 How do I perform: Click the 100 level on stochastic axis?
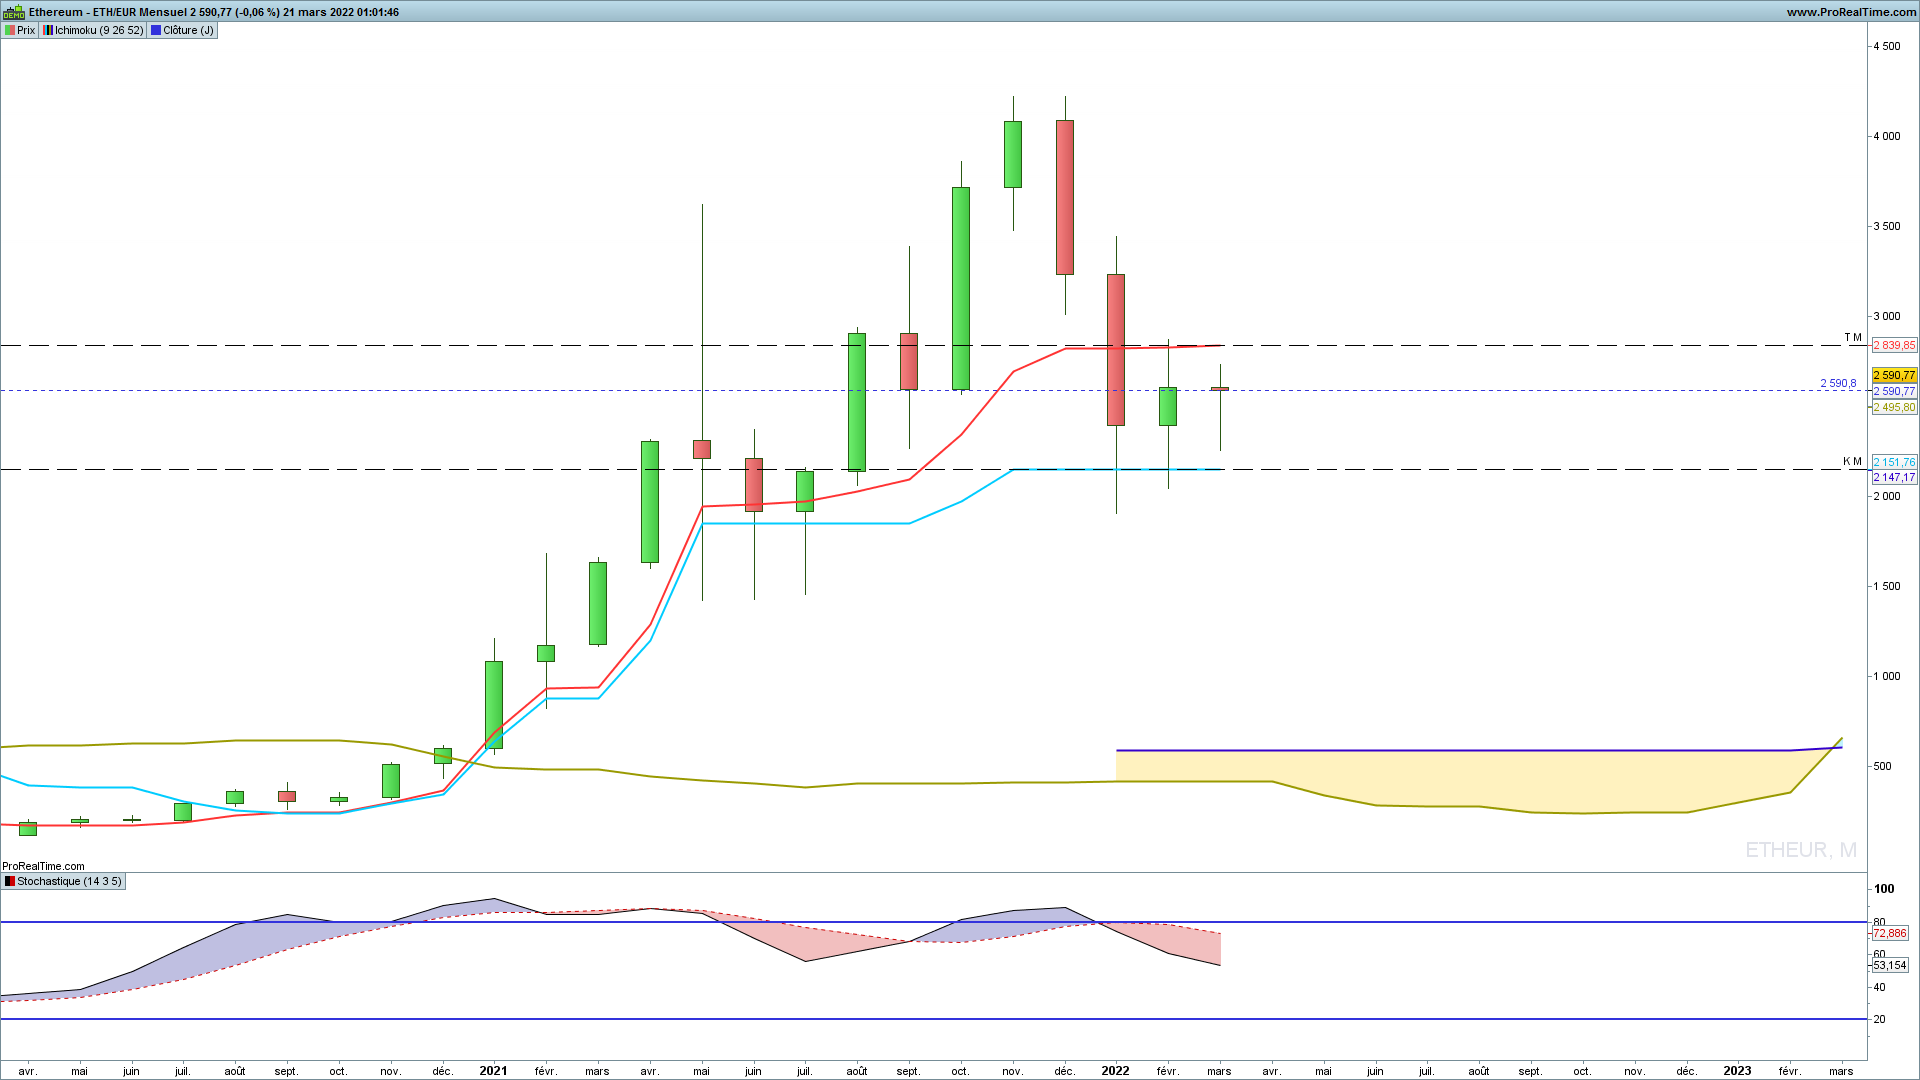(1884, 888)
